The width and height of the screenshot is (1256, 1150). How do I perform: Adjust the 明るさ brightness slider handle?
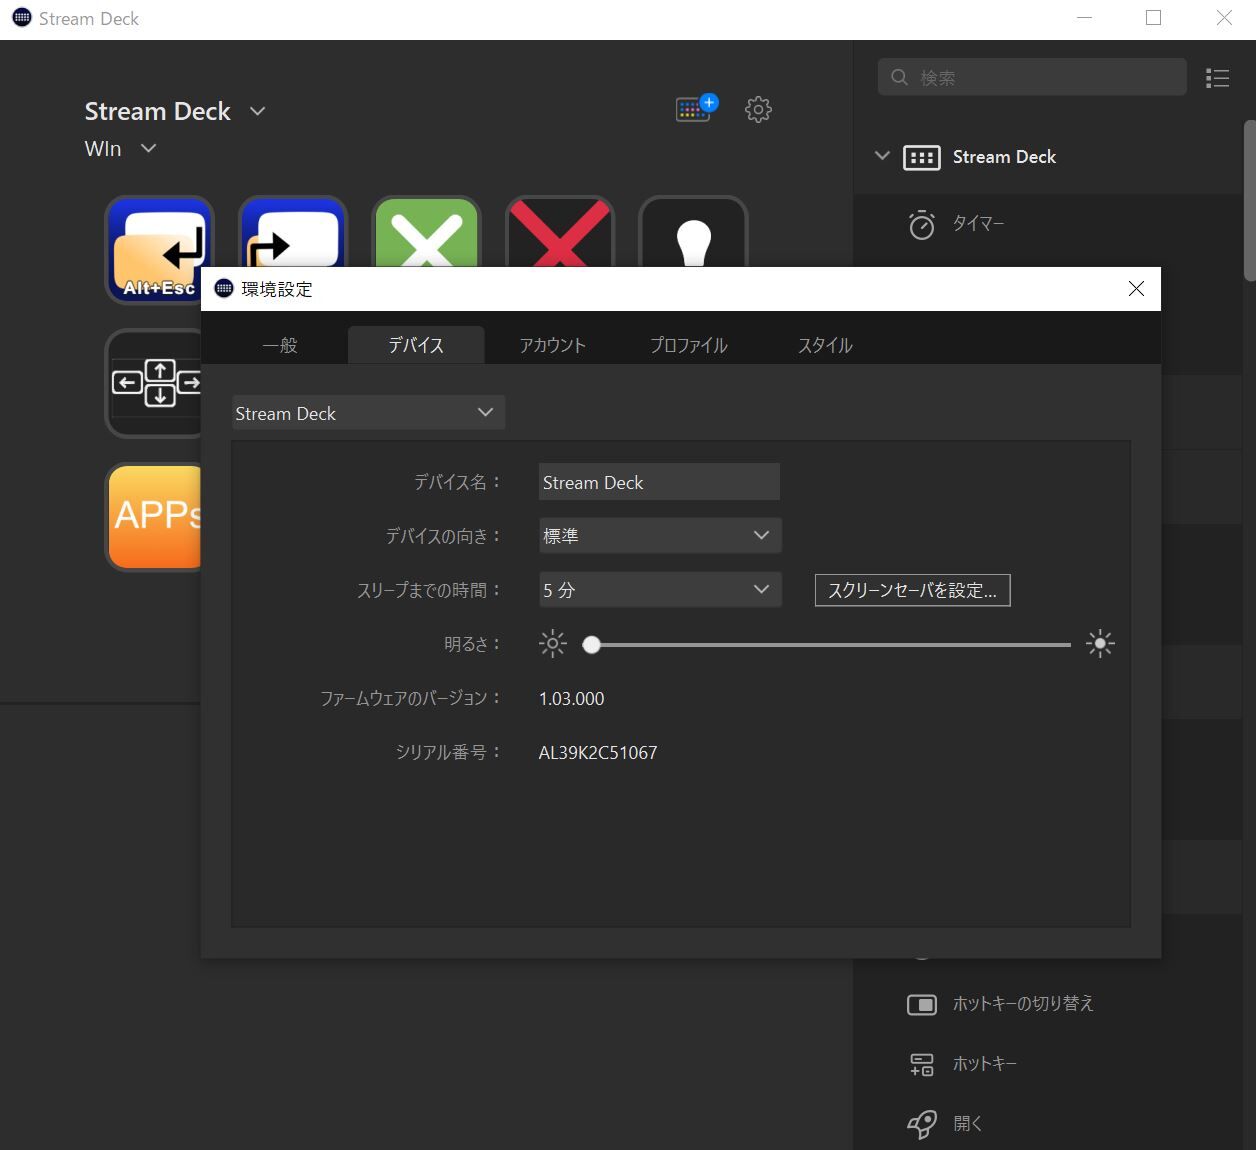(x=592, y=645)
